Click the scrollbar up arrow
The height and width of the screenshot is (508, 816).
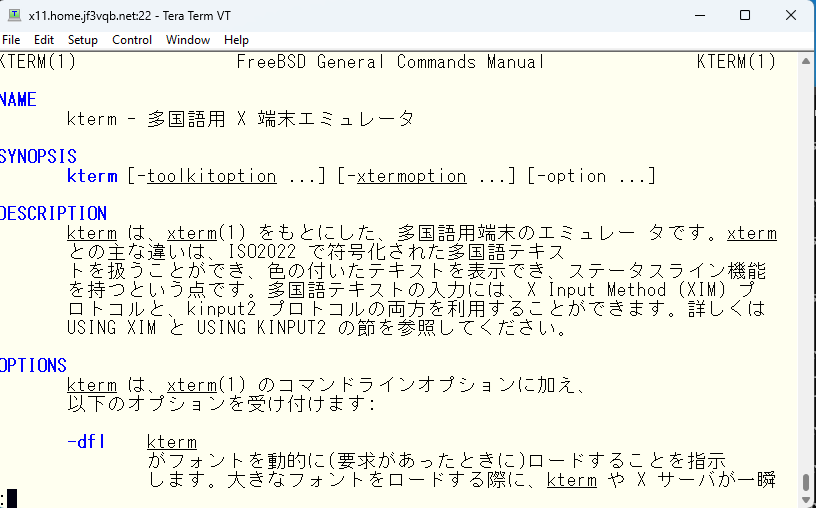point(806,61)
